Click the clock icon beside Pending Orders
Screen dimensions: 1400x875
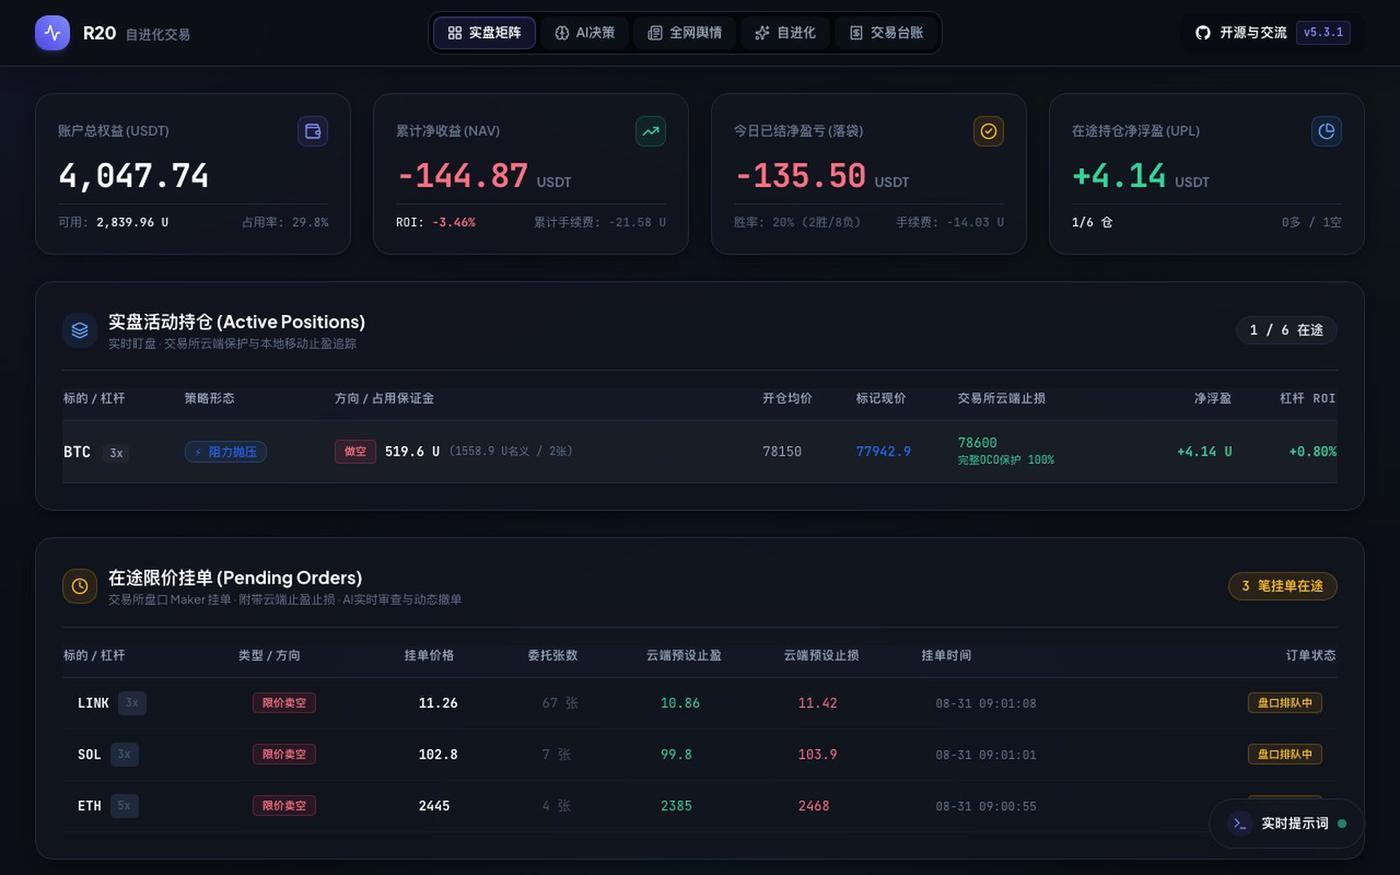coord(80,586)
